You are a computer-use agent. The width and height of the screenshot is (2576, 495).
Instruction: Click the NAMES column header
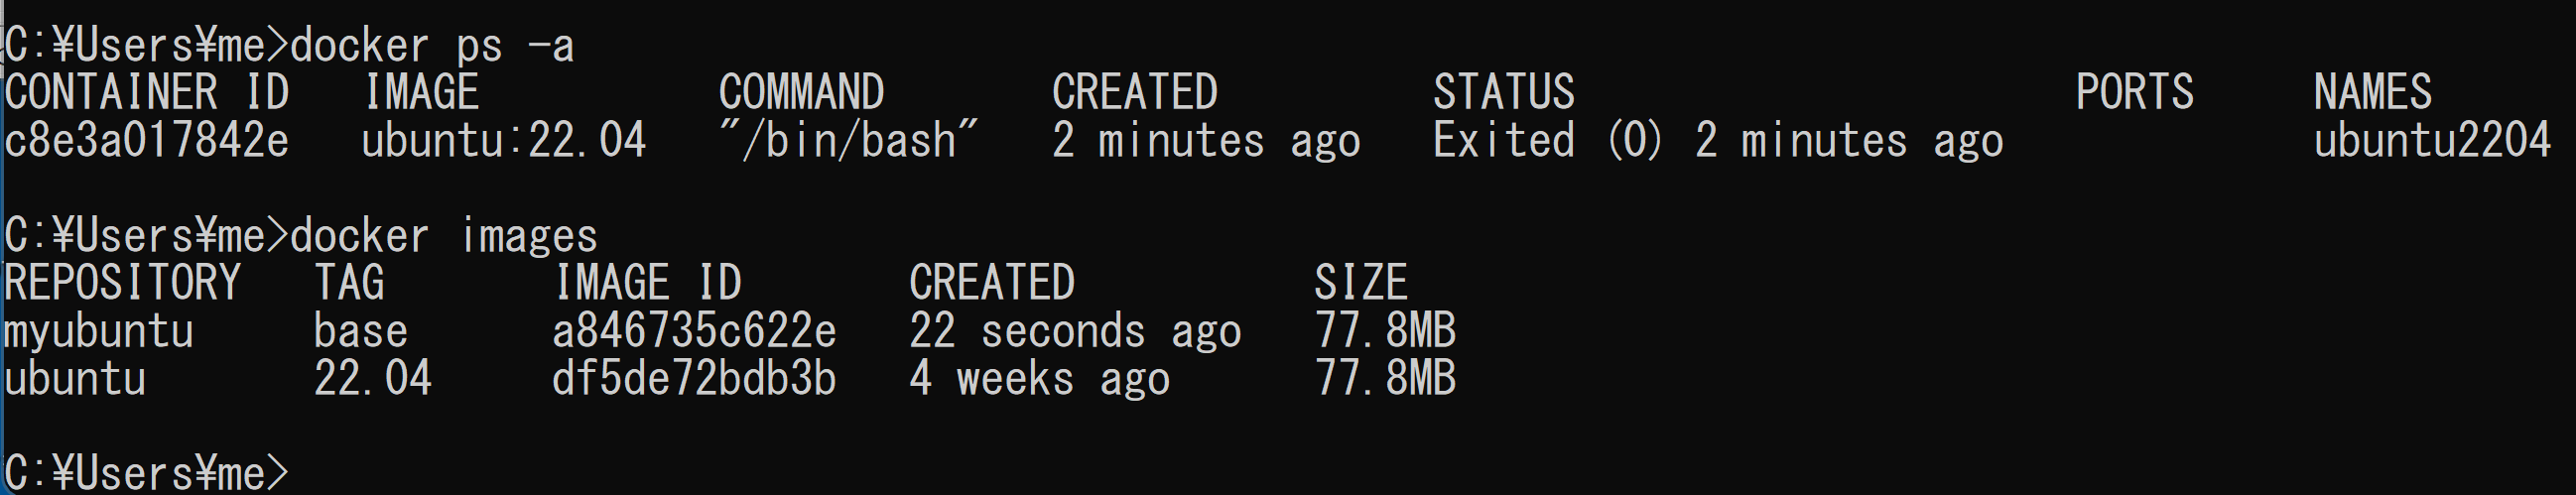2373,92
